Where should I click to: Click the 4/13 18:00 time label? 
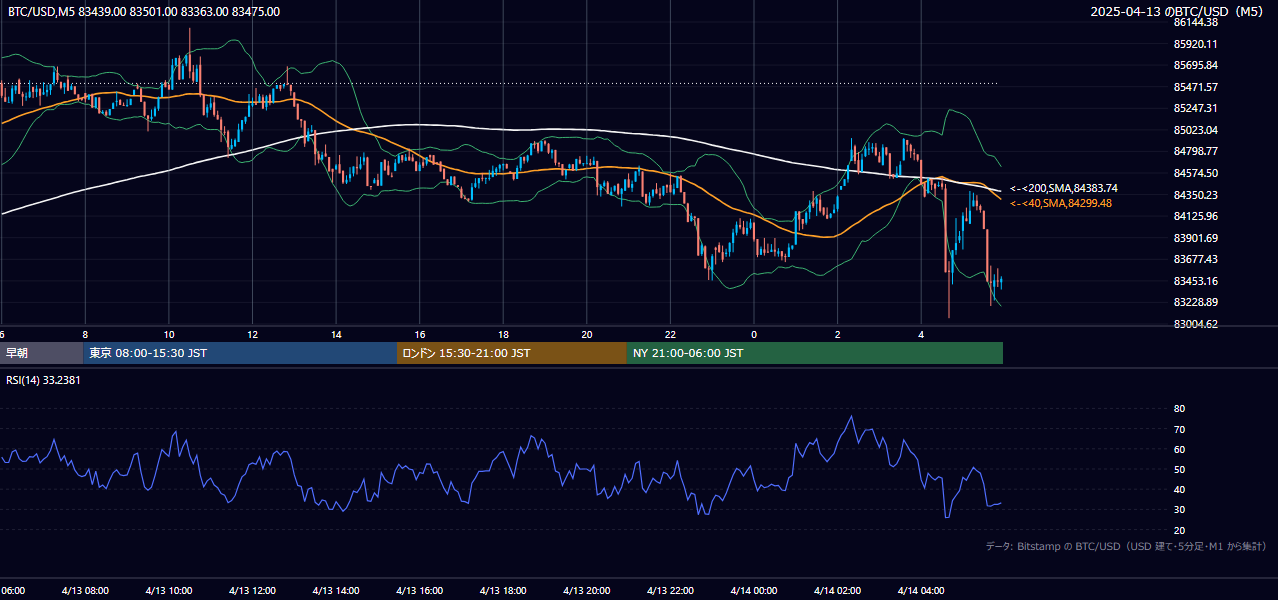coord(503,590)
